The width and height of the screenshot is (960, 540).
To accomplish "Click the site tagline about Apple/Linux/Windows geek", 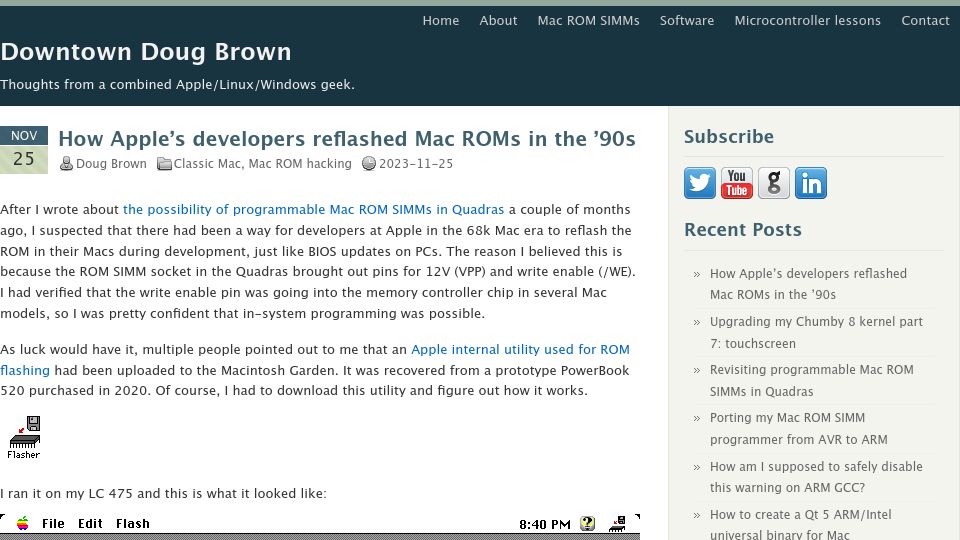I will click(x=178, y=84).
